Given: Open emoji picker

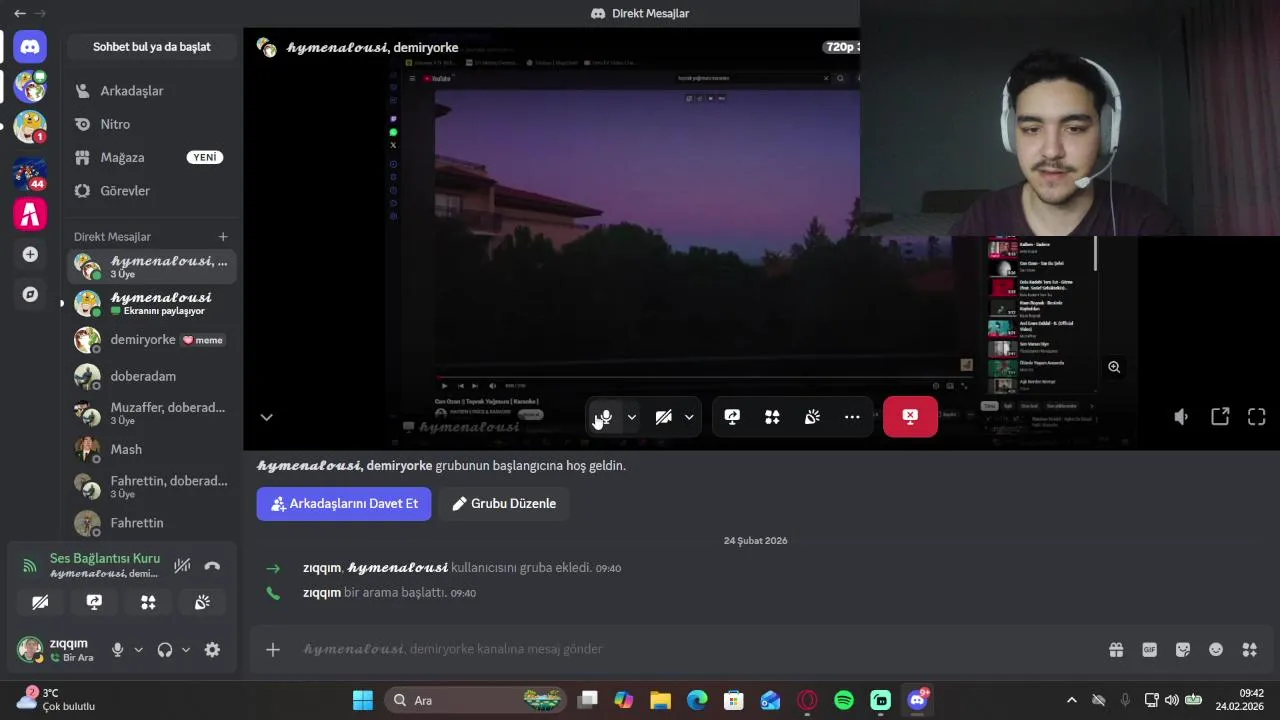Looking at the screenshot, I should point(1216,650).
